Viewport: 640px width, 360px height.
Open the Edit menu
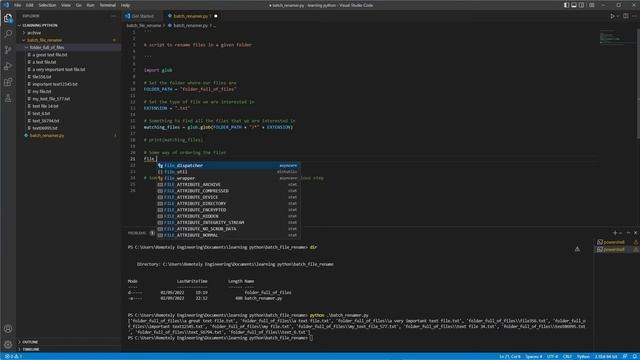[30, 5]
